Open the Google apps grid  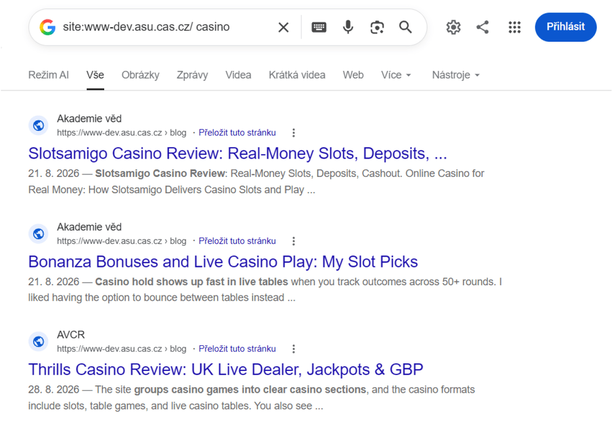click(514, 27)
